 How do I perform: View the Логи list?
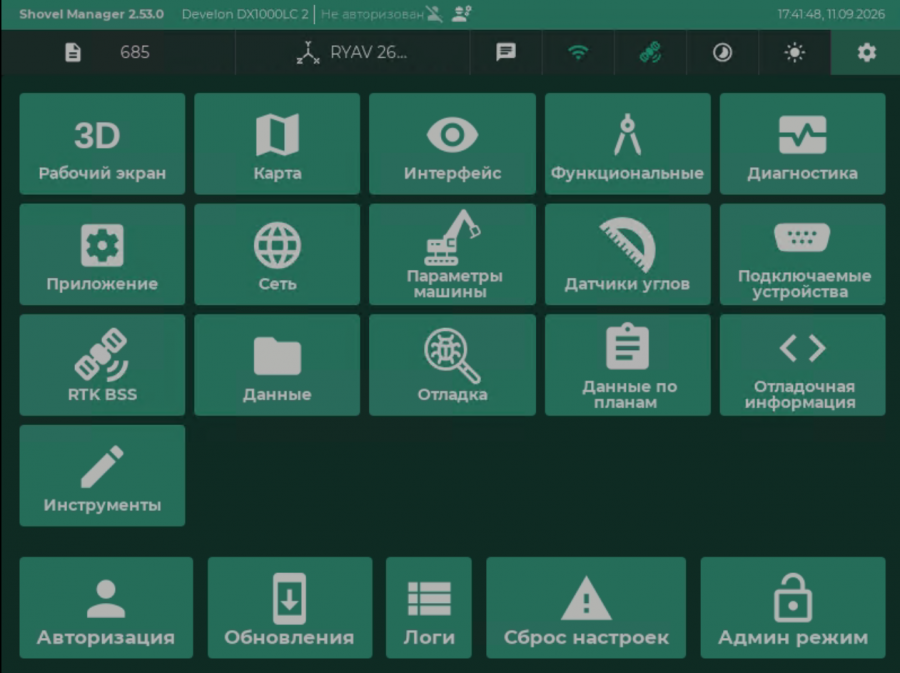[429, 608]
